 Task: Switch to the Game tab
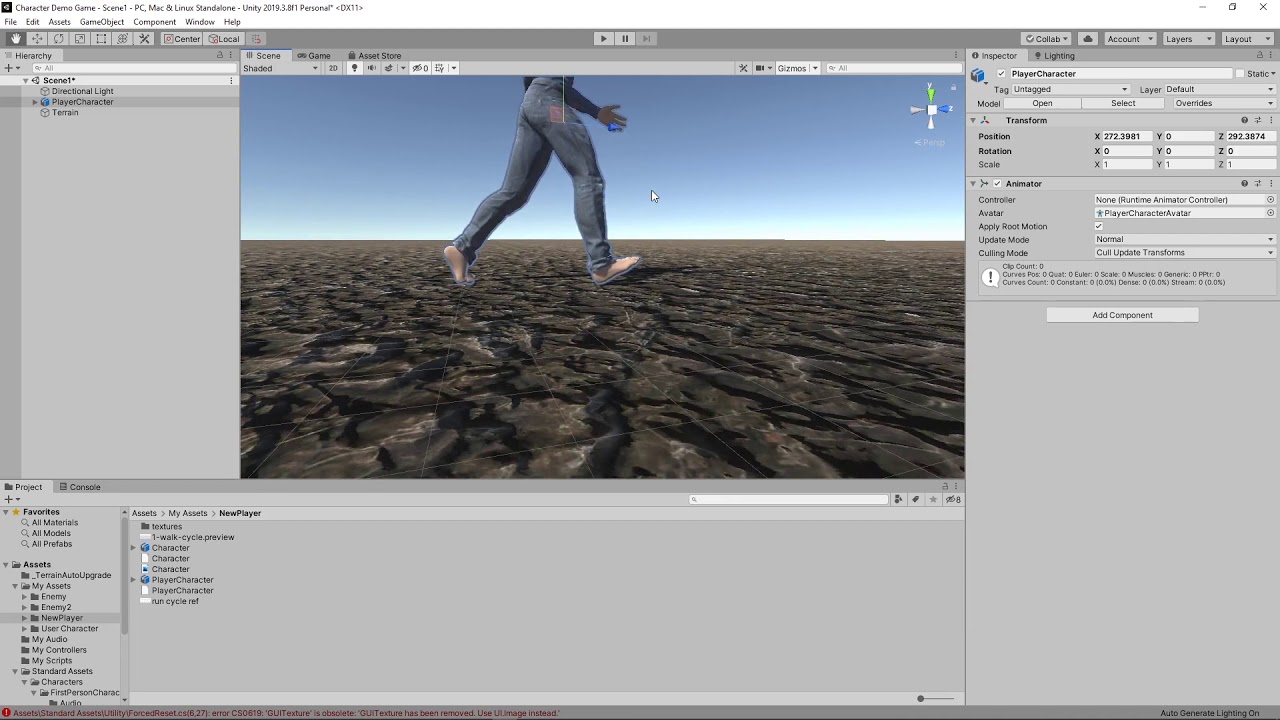pyautogui.click(x=314, y=56)
